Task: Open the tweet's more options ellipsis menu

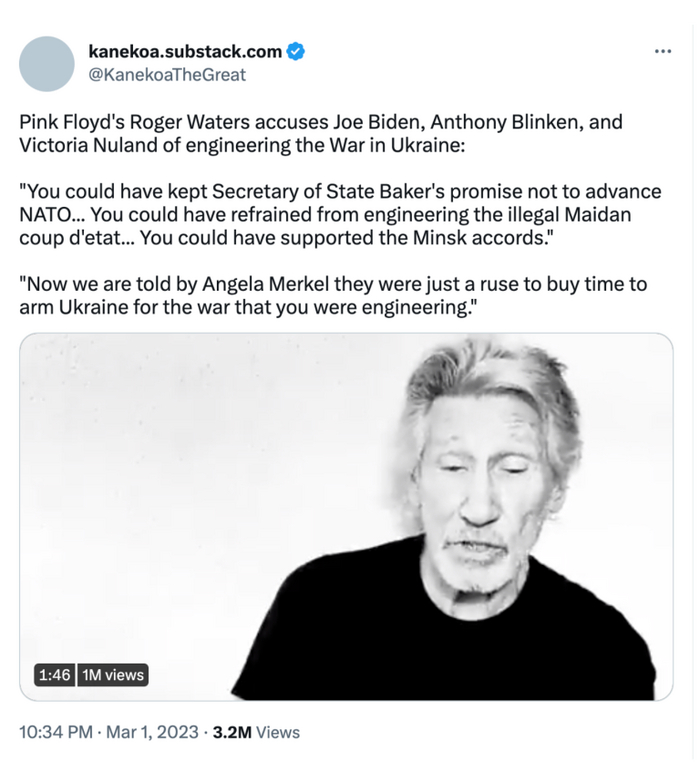Action: [x=662, y=51]
